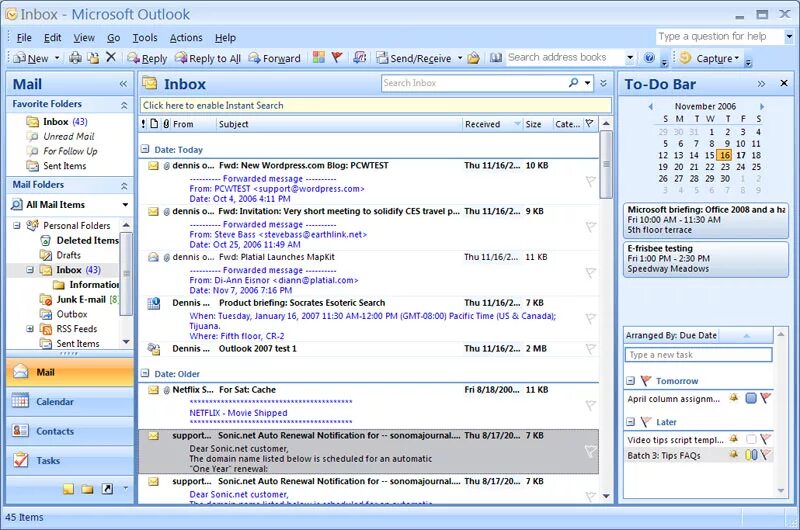This screenshot has height=530, width=800.
Task: Collapse the Date: Today group
Action: tap(145, 149)
